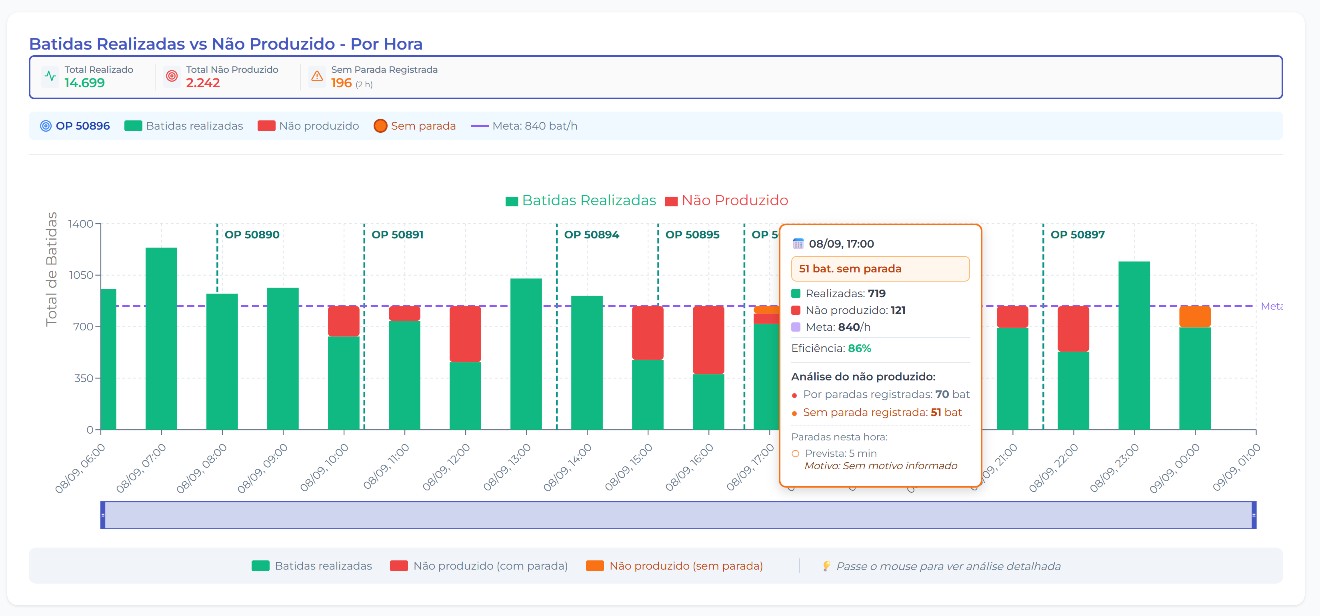Click the green Batidas realizadas swatch in top legend

click(132, 126)
